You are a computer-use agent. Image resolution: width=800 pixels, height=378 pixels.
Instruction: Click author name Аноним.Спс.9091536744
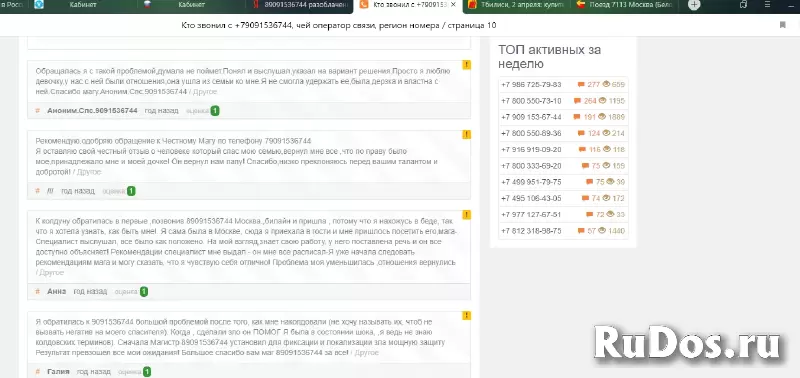[x=92, y=110]
